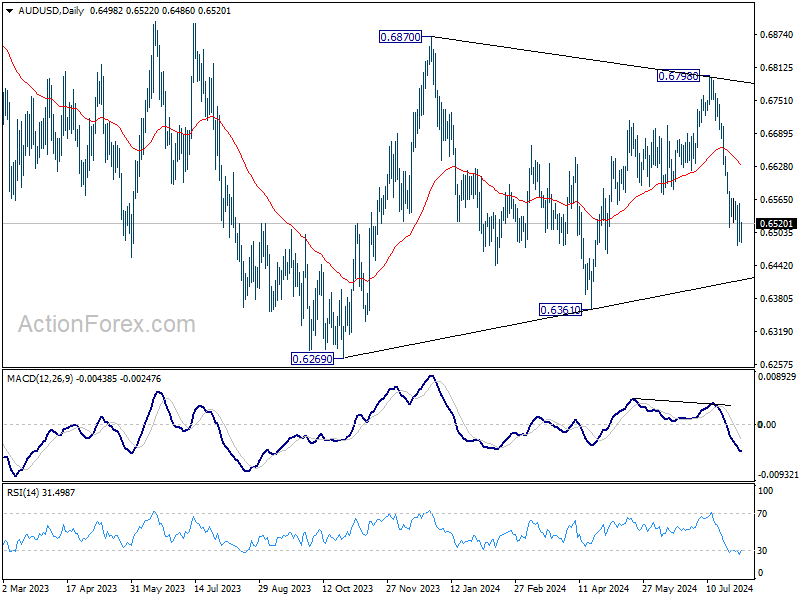800x600 pixels.
Task: Select the 0.67510 price axis value
Action: (x=777, y=101)
